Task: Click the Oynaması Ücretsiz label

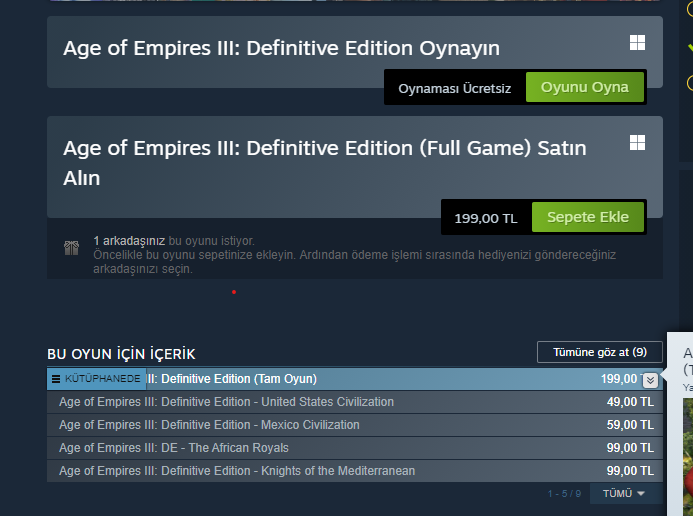Action: pyautogui.click(x=455, y=88)
